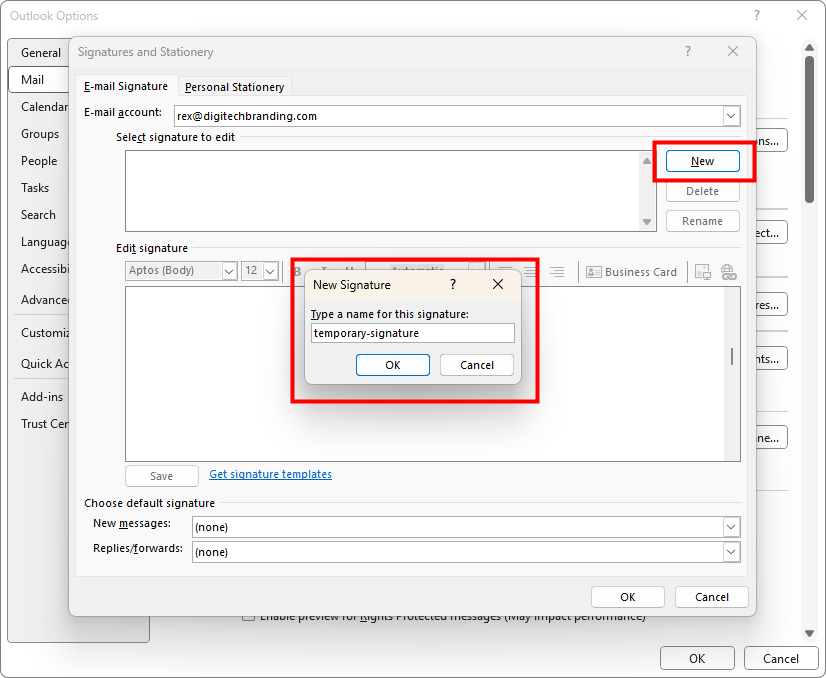Click the insert hyperlink icon in signature toolbar

(x=728, y=272)
